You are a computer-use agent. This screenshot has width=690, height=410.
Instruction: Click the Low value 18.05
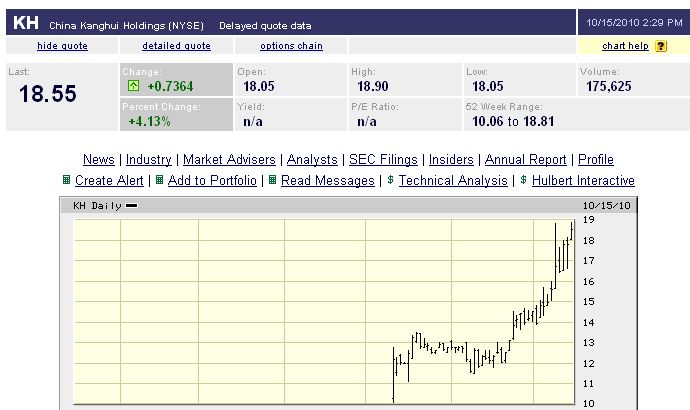(x=488, y=86)
